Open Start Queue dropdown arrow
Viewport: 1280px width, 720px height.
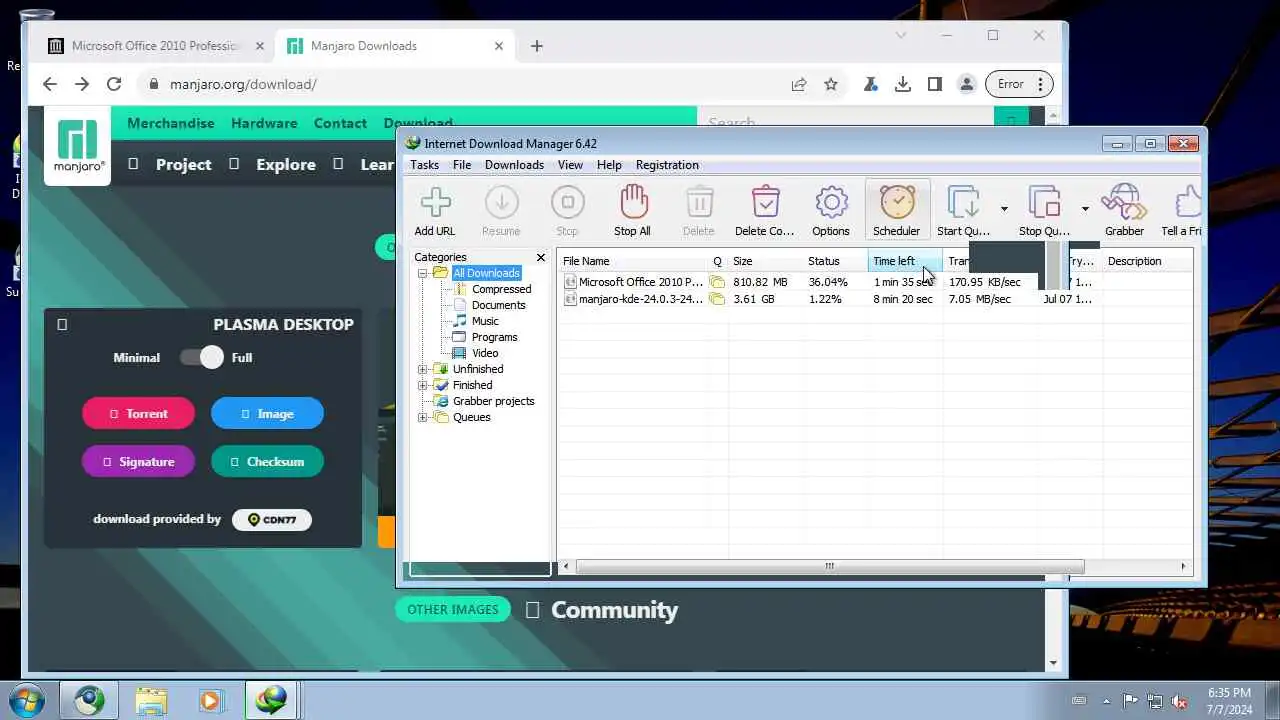click(x=1004, y=209)
